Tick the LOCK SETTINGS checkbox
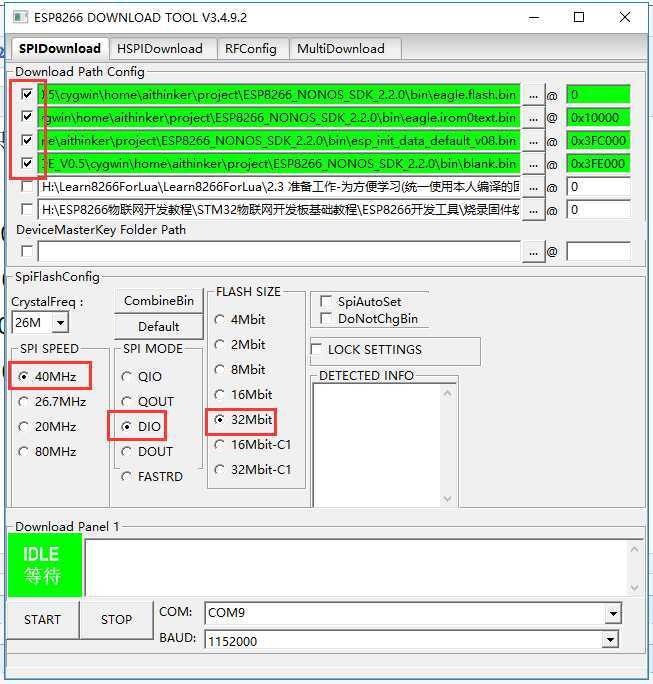The image size is (653, 684). (x=316, y=349)
